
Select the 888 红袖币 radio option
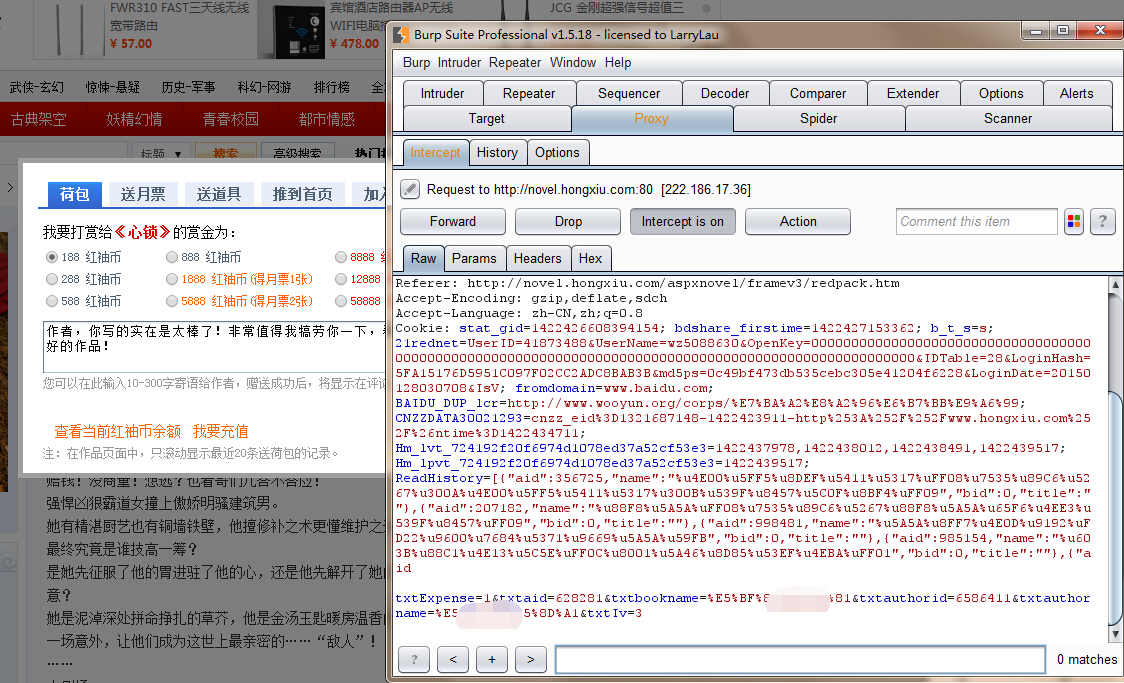(x=171, y=257)
